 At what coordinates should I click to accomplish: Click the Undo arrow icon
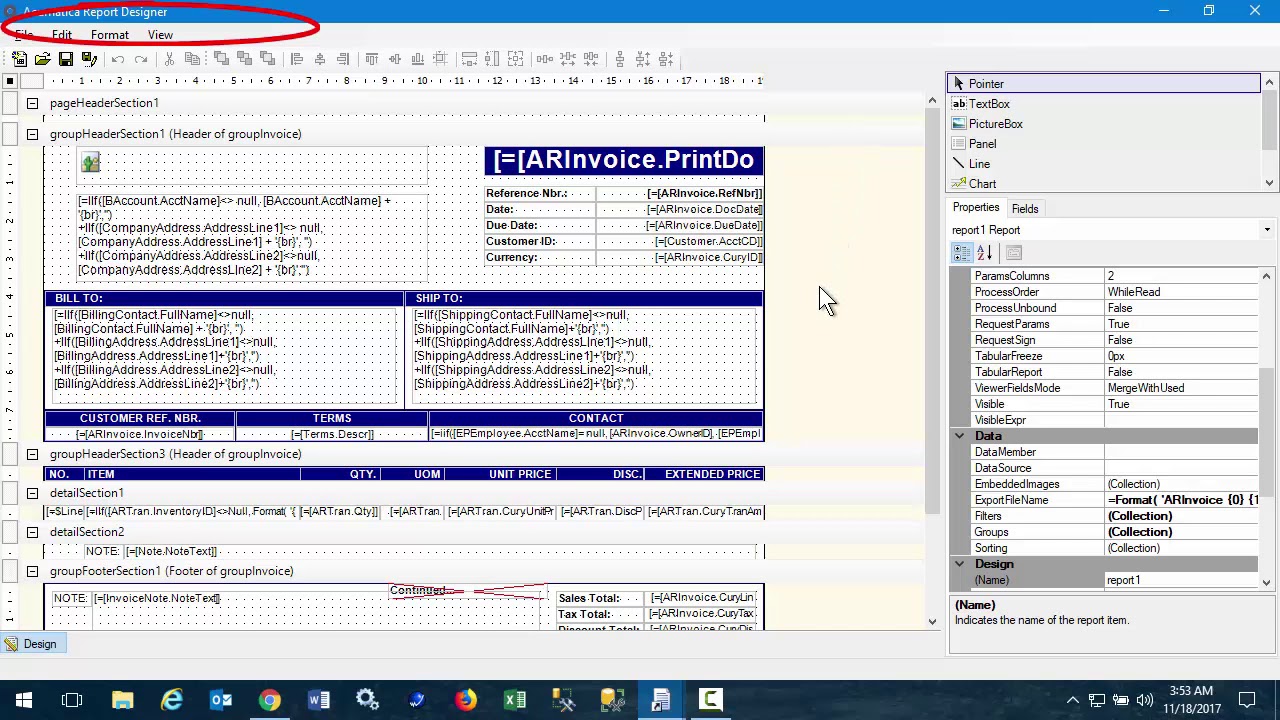[118, 59]
